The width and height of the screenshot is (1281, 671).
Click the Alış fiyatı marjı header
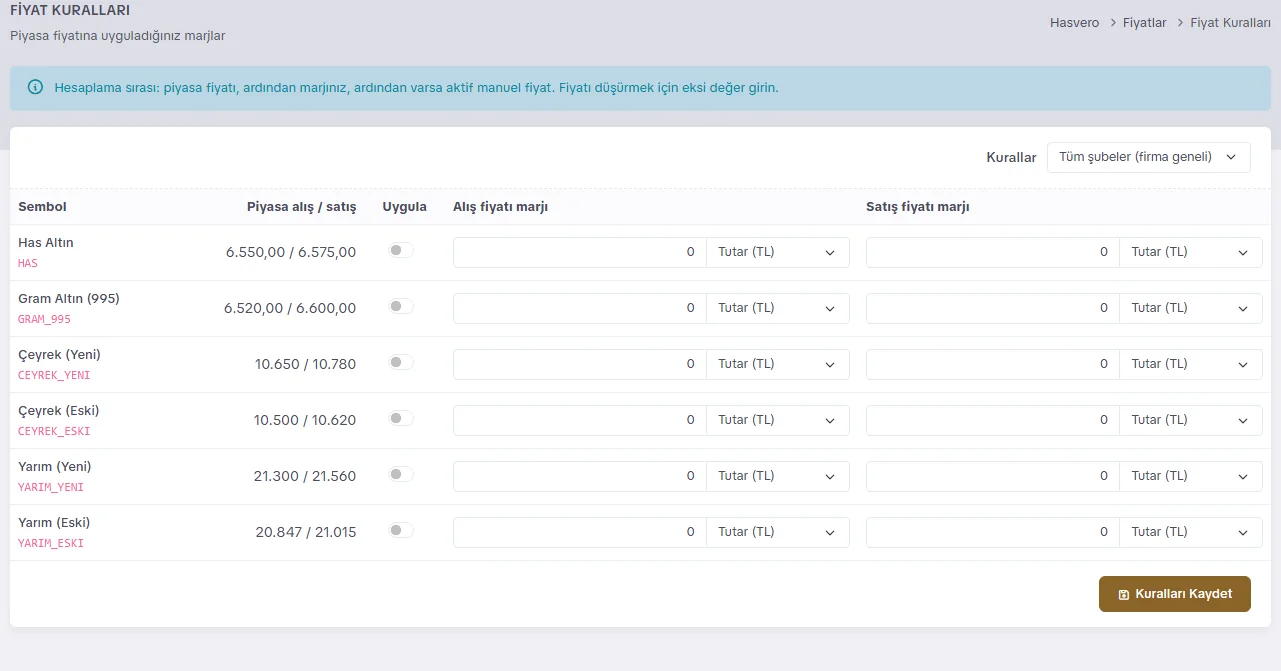point(500,207)
